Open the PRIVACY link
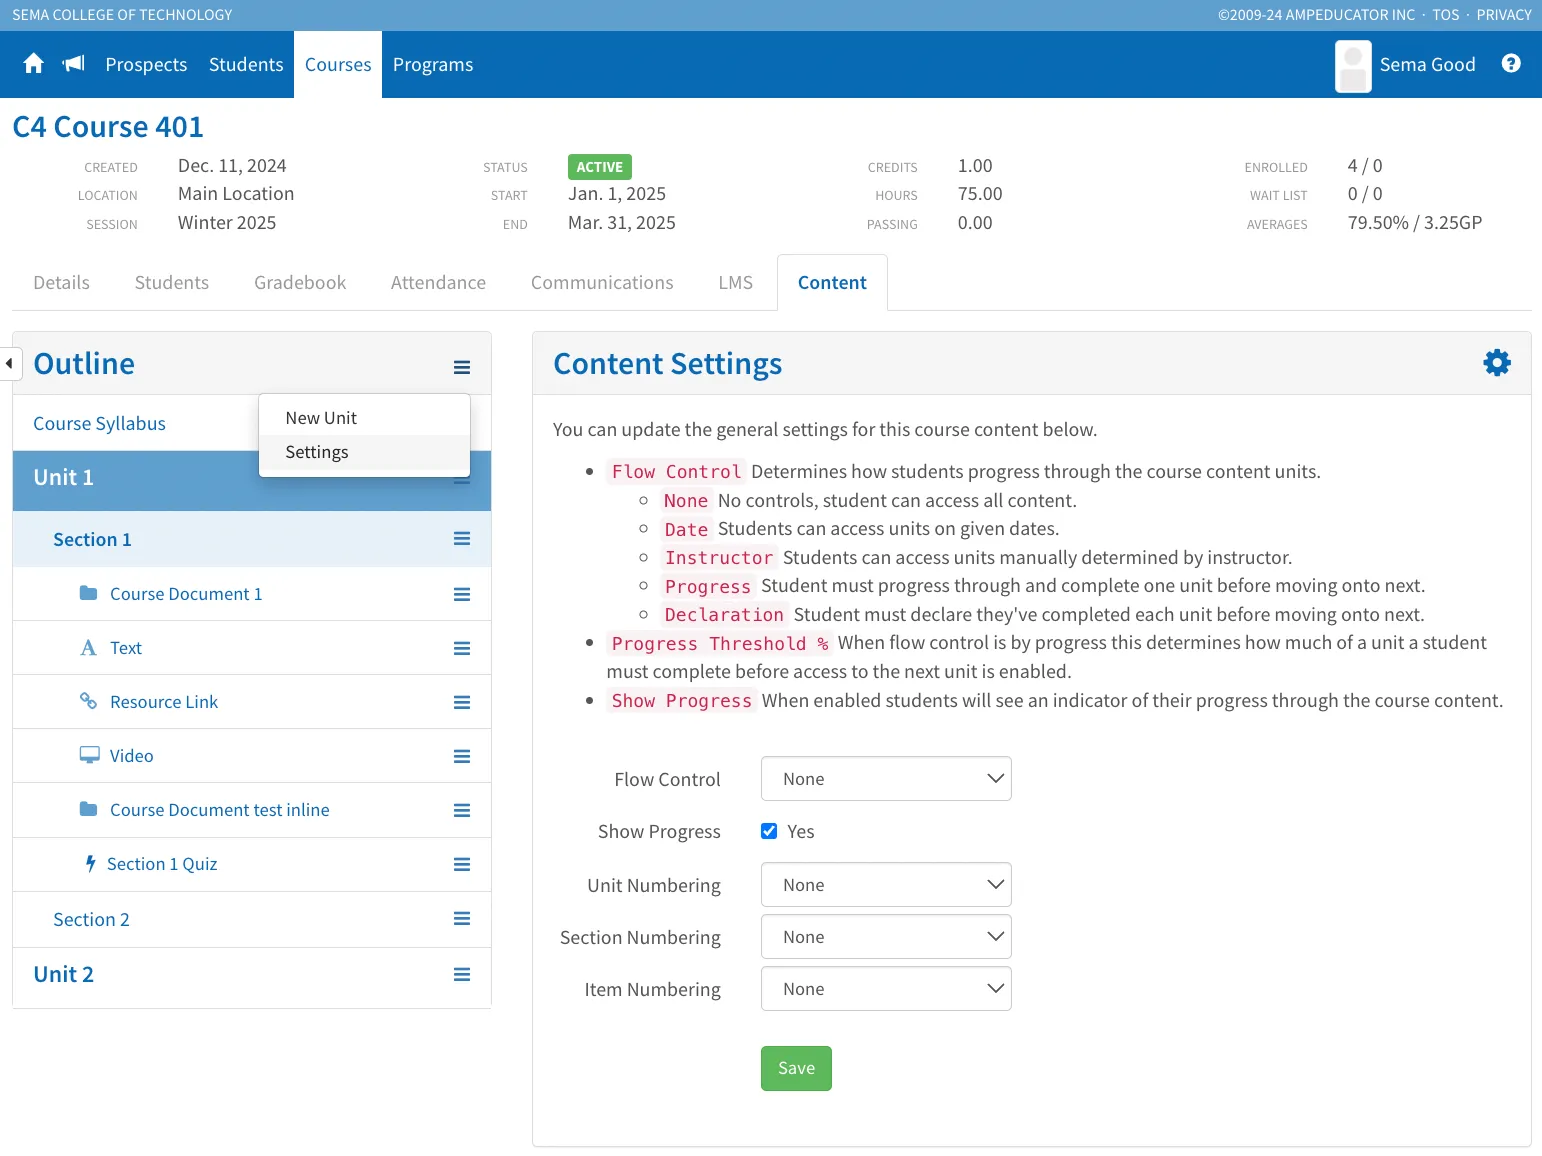Viewport: 1542px width, 1156px height. pos(1504,15)
